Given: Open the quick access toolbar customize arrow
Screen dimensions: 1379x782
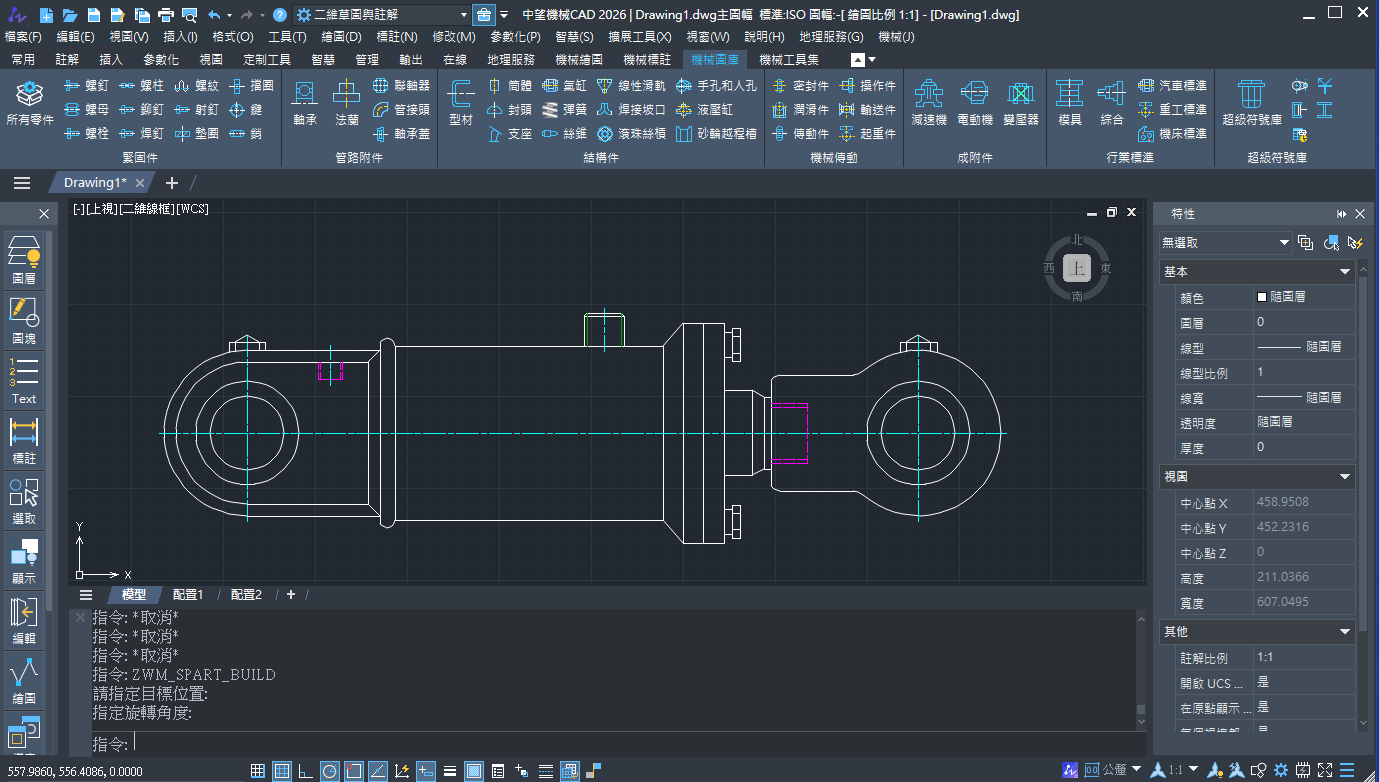Looking at the screenshot, I should (503, 15).
